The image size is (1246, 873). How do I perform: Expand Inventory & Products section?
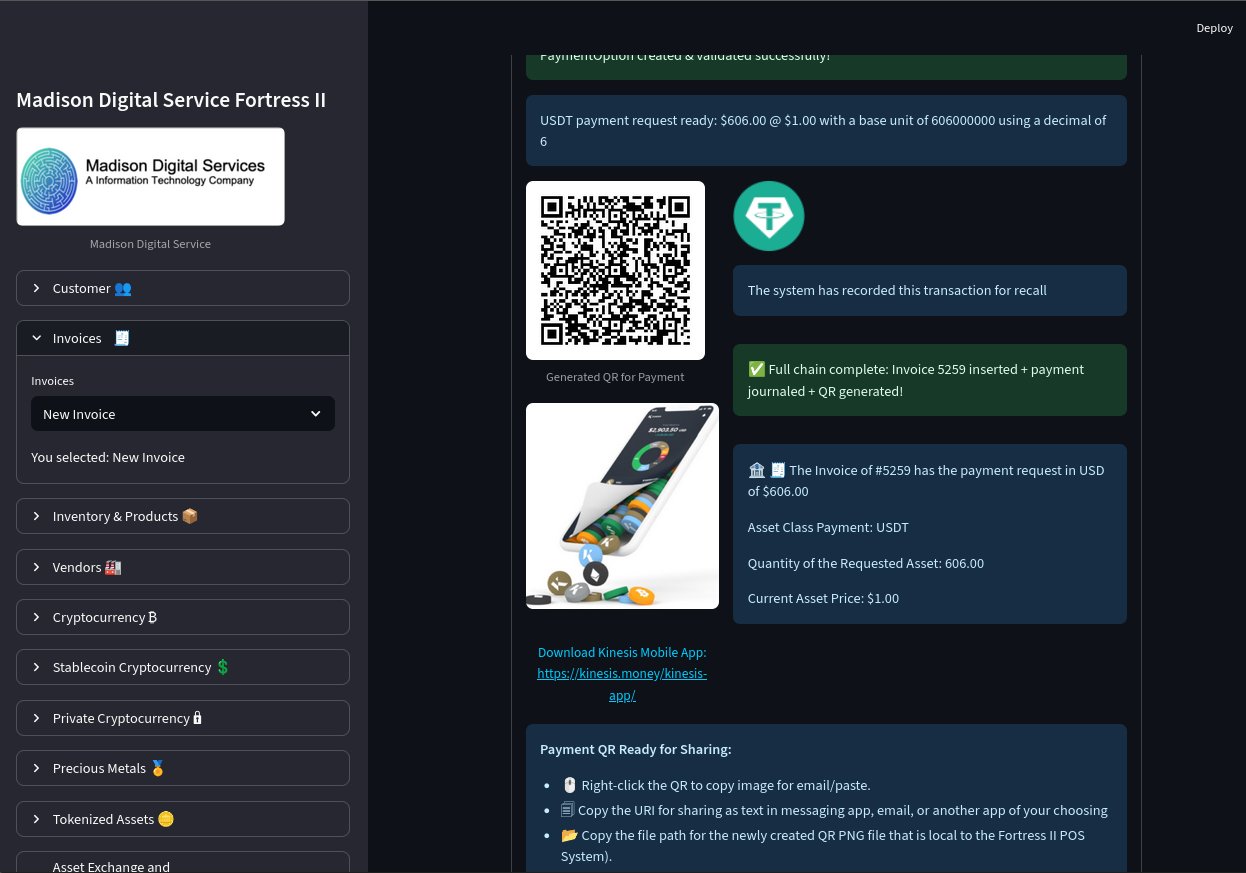click(x=183, y=516)
